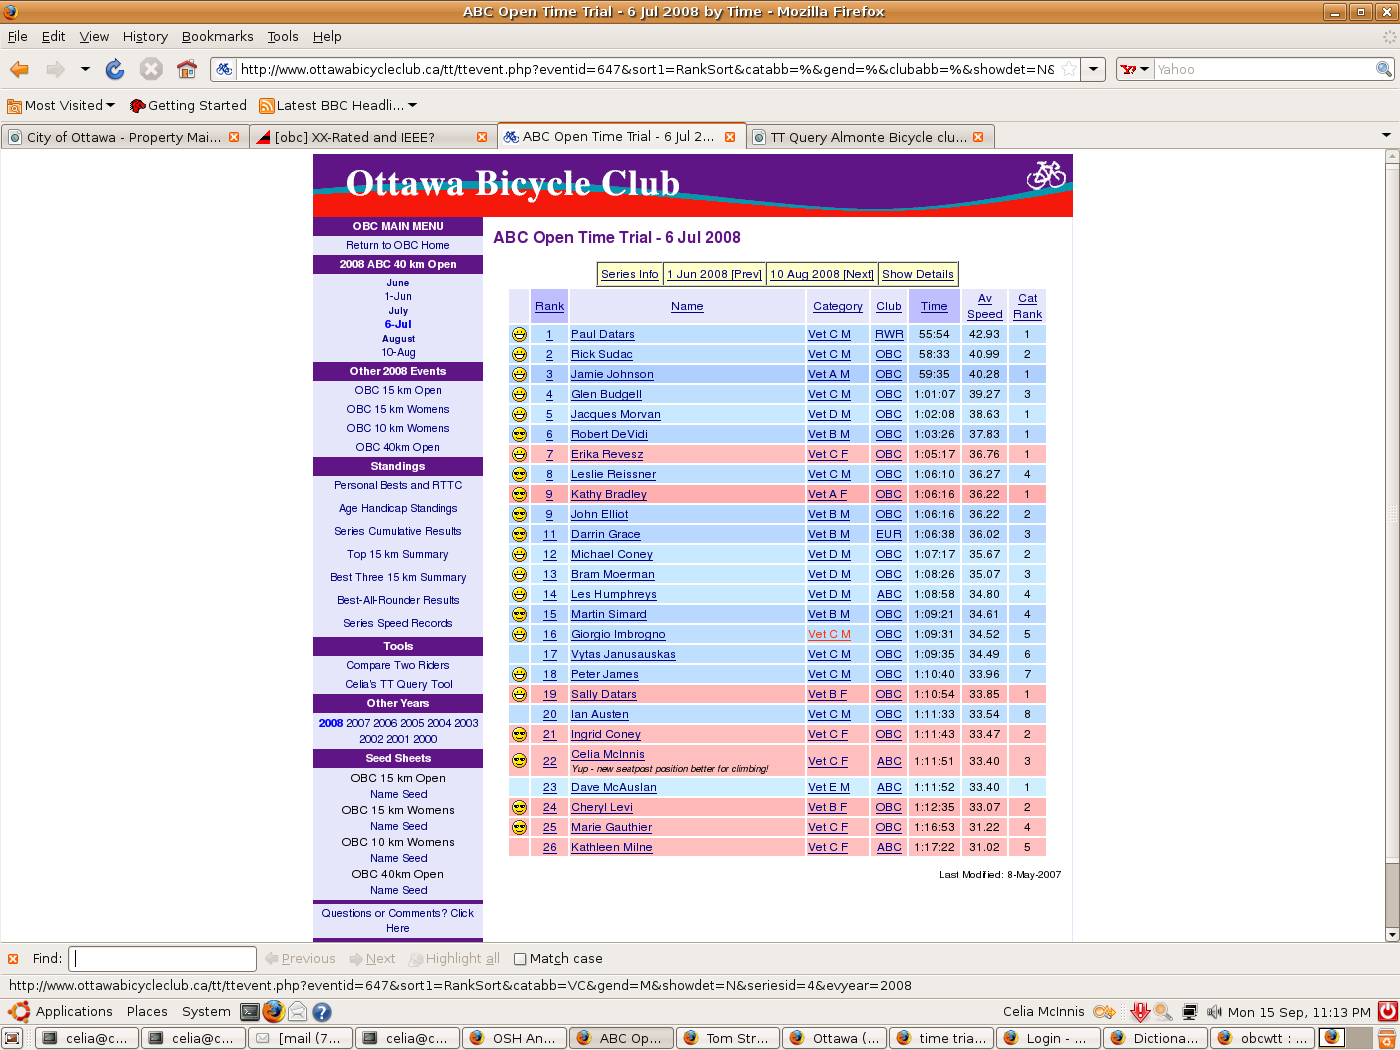
Task: Toggle Highlight all in Find bar
Action: point(454,958)
